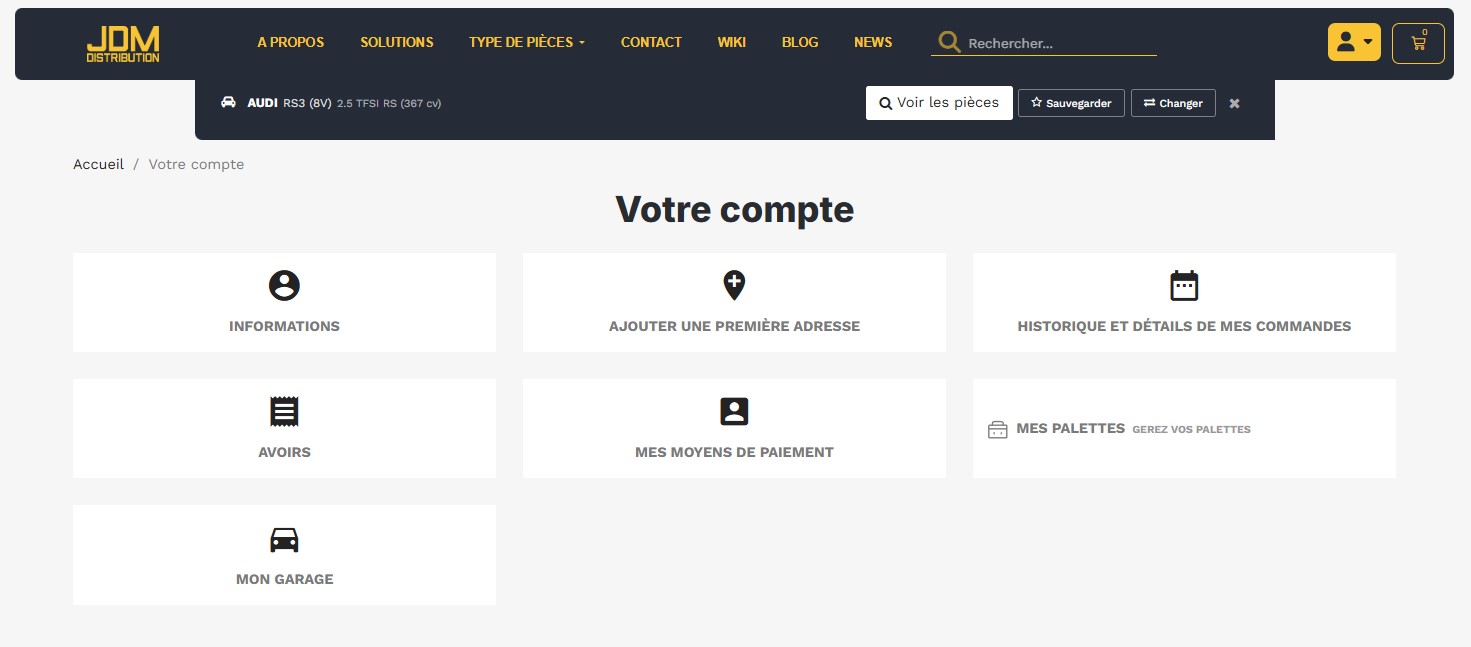
Task: Click the add address map pin icon
Action: (x=734, y=285)
